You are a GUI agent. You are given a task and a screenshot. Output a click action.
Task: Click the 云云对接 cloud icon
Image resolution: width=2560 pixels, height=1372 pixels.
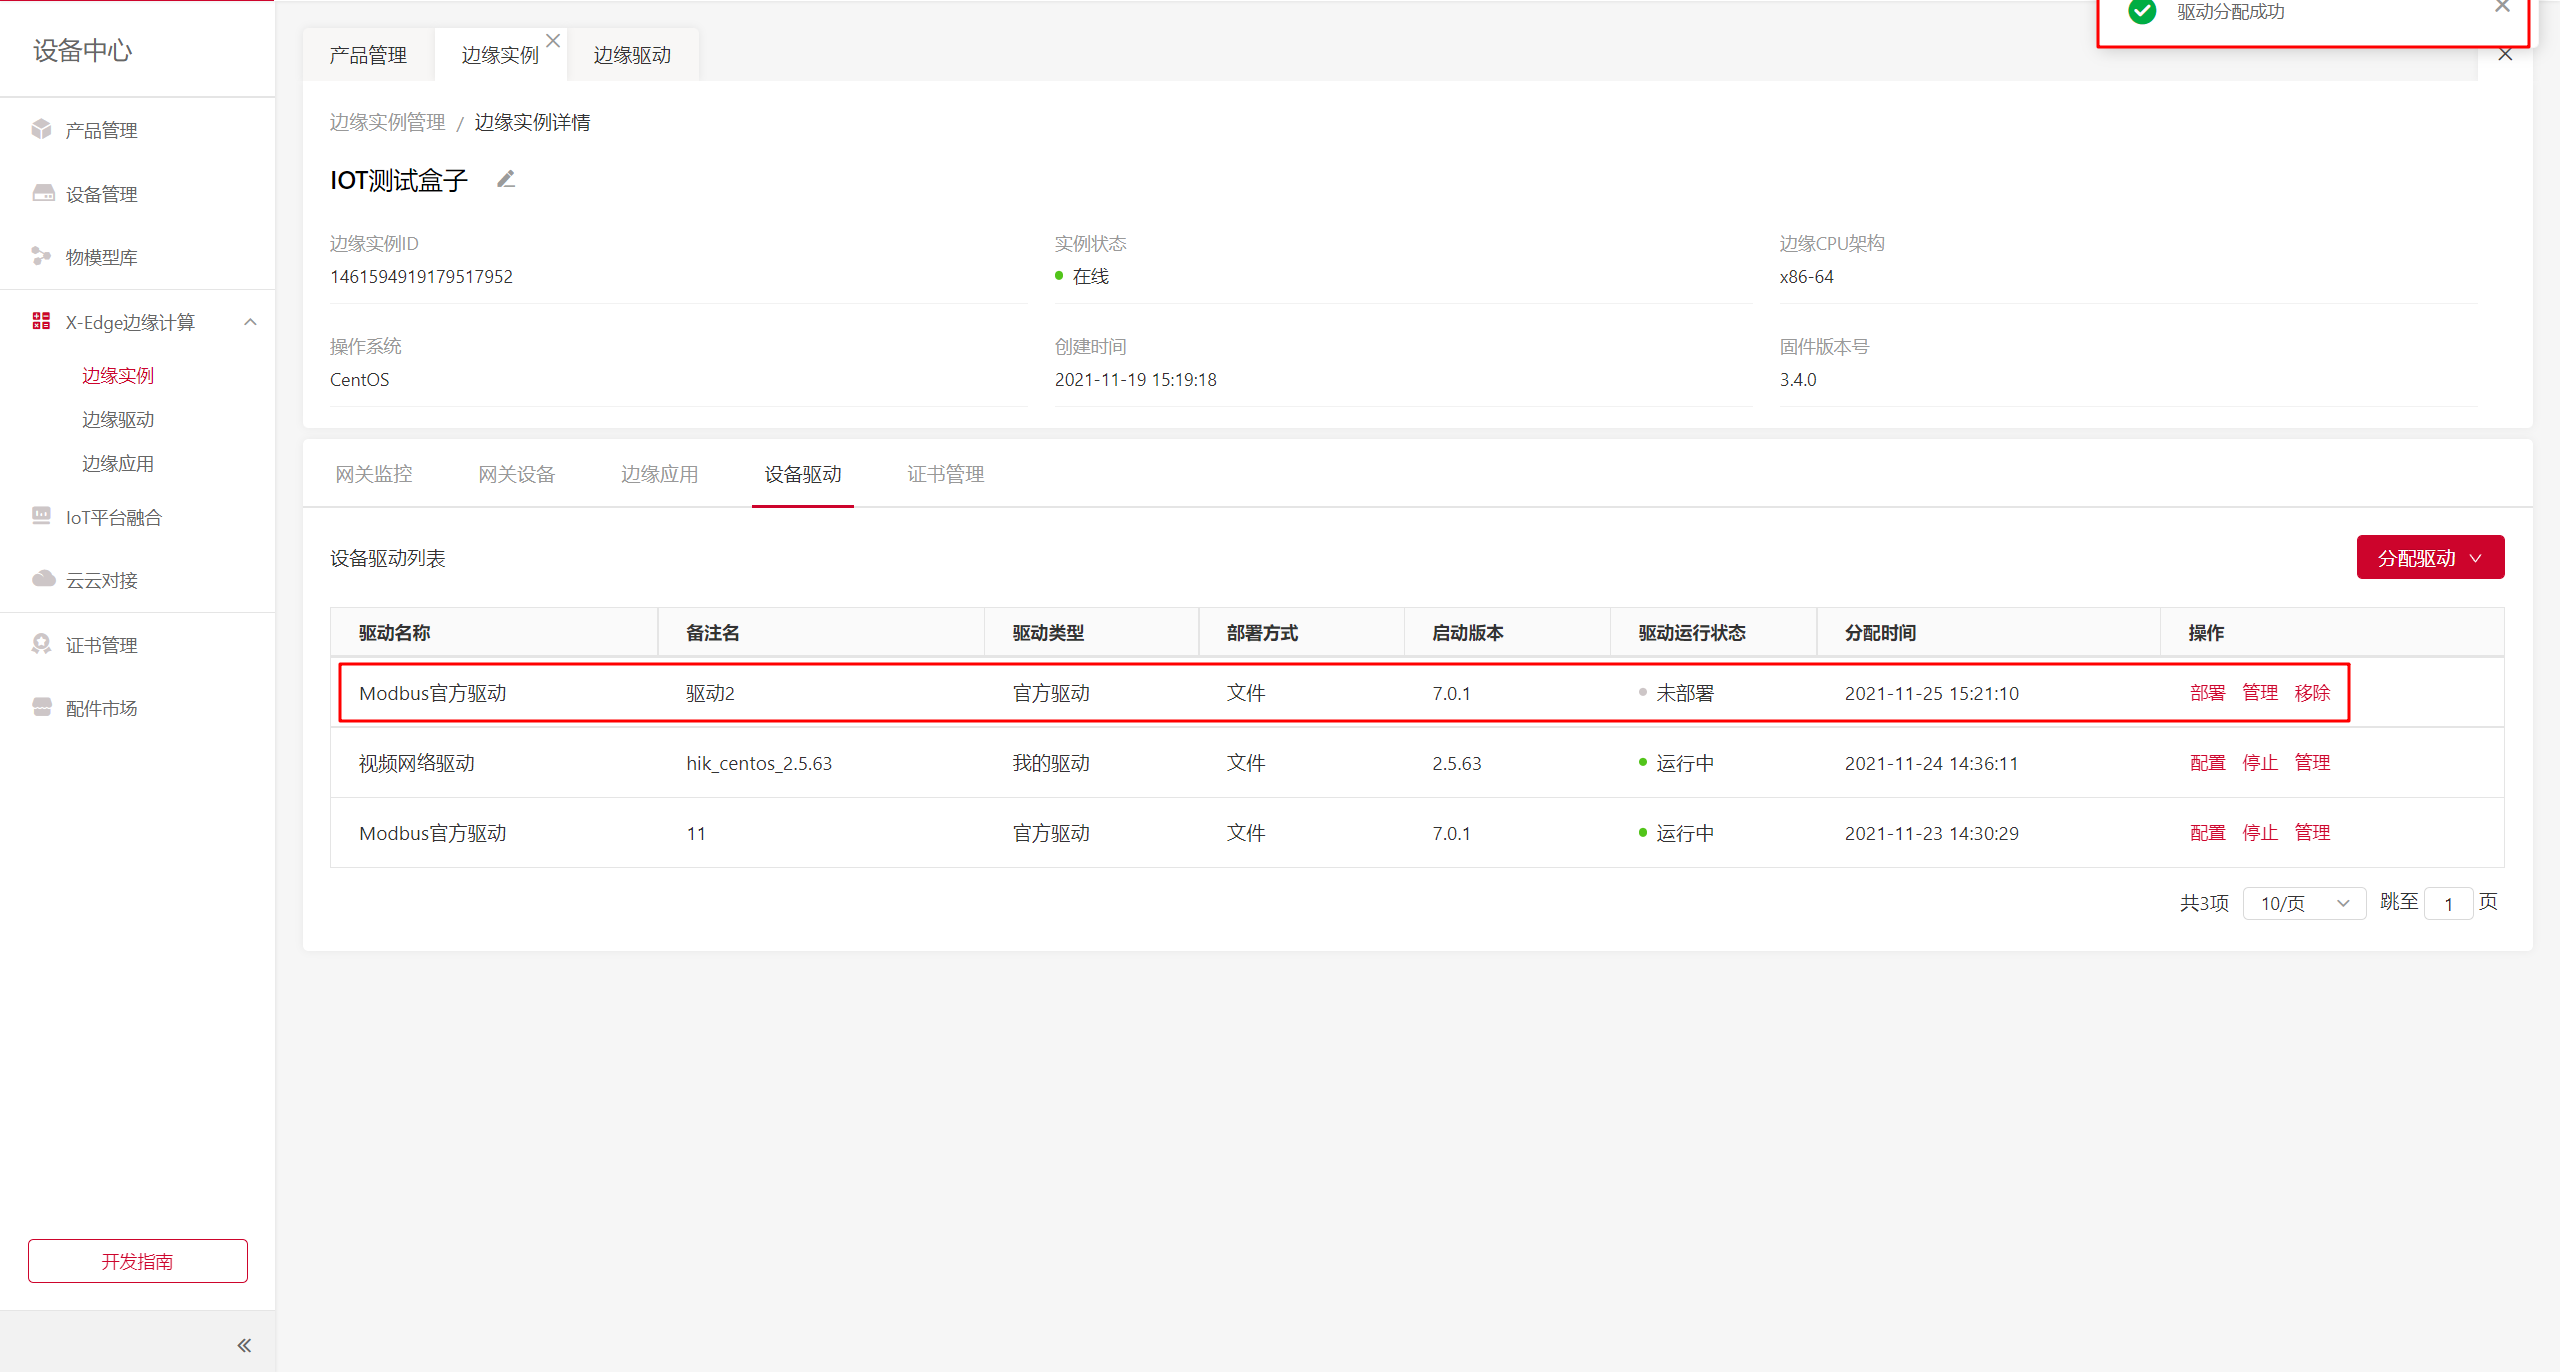tap(43, 579)
